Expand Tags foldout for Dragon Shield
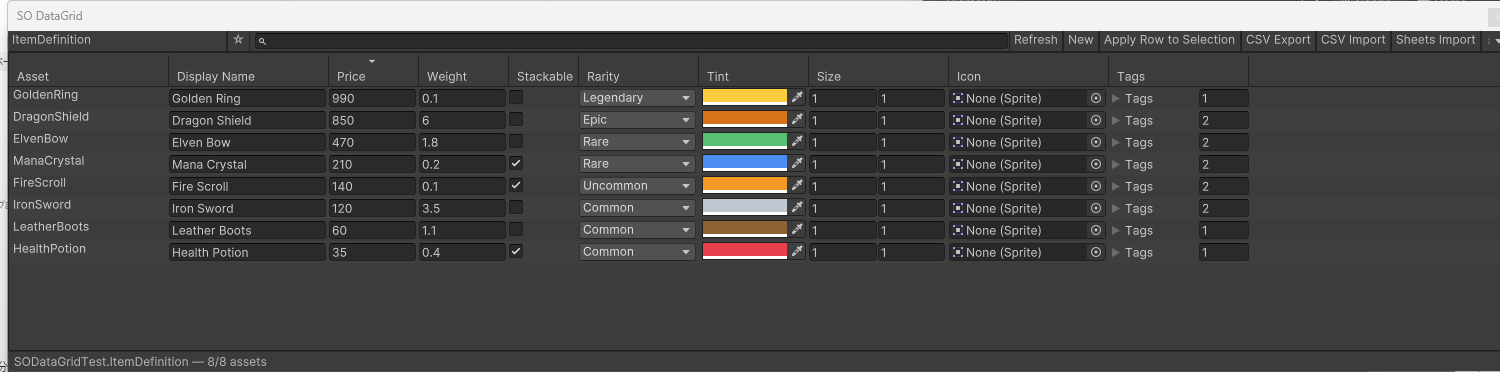The width and height of the screenshot is (1500, 372). [1116, 120]
